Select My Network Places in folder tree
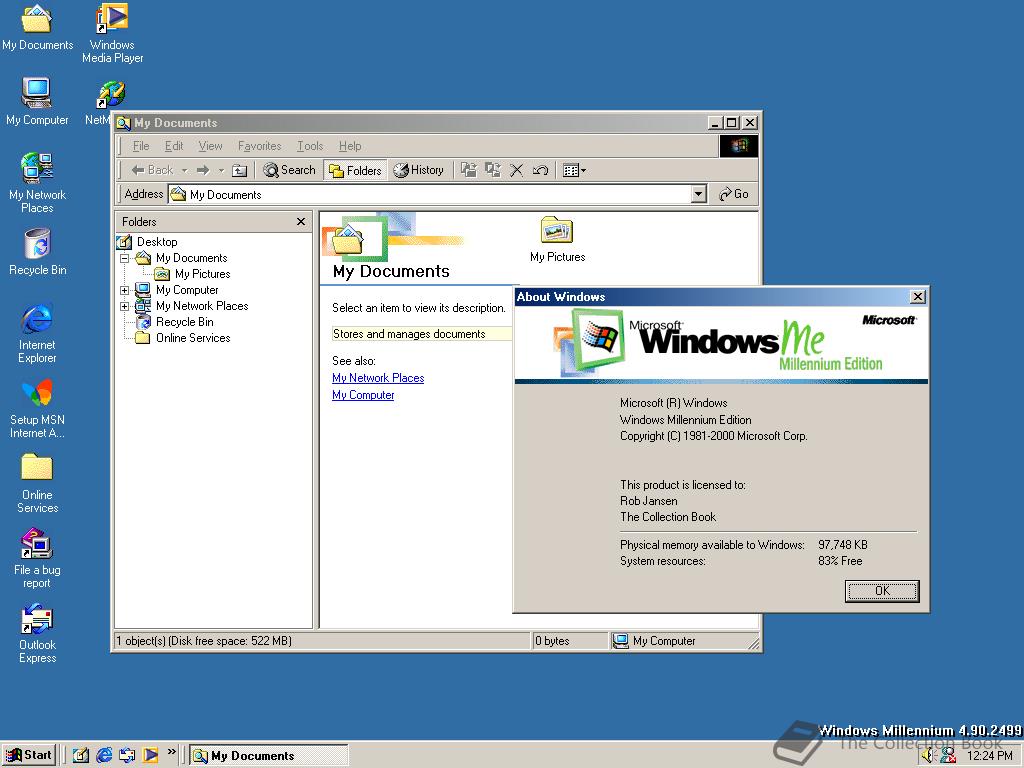The width and height of the screenshot is (1024, 768). [x=202, y=306]
